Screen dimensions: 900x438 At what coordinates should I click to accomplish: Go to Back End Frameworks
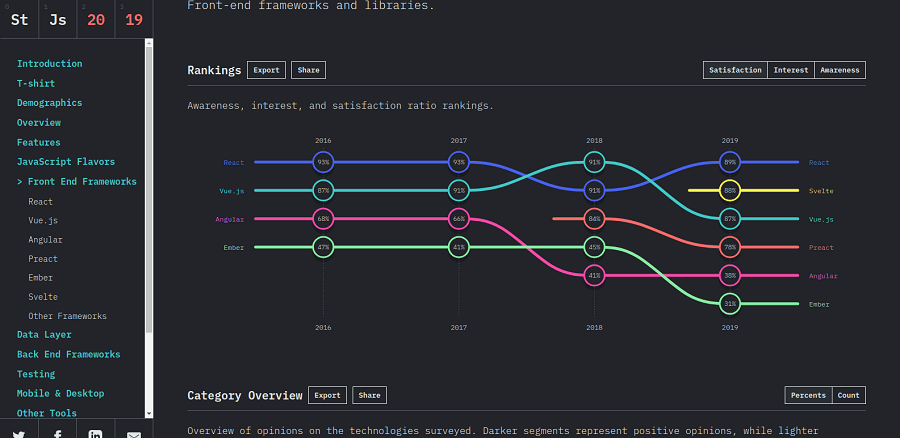[68, 354]
